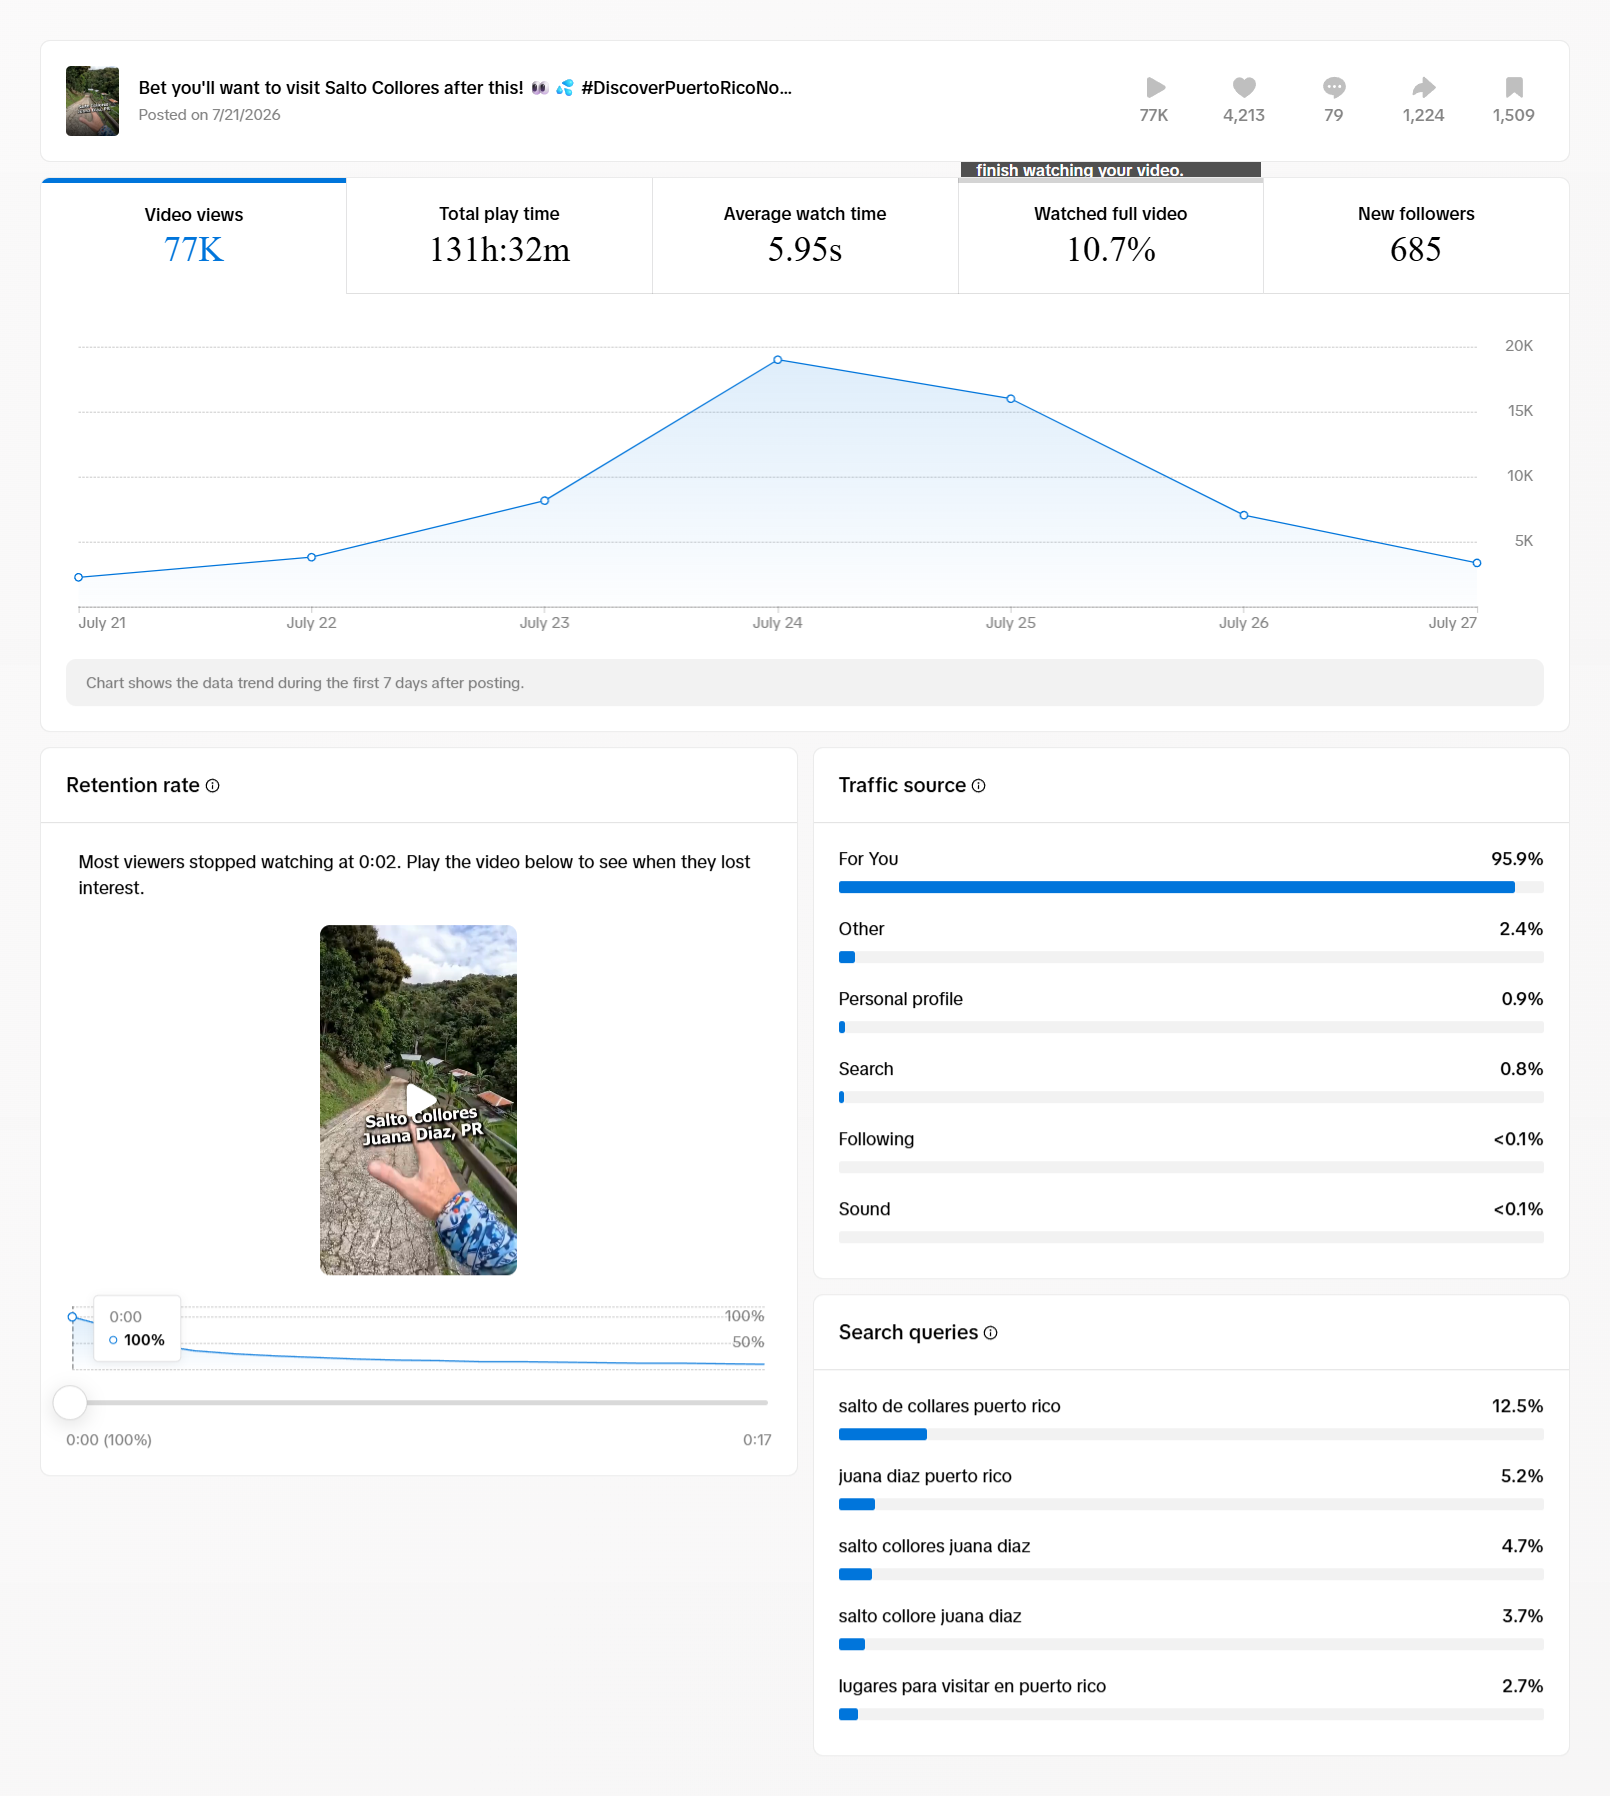The image size is (1610, 1796).
Task: Click the July 26 chart data point
Action: point(1244,515)
